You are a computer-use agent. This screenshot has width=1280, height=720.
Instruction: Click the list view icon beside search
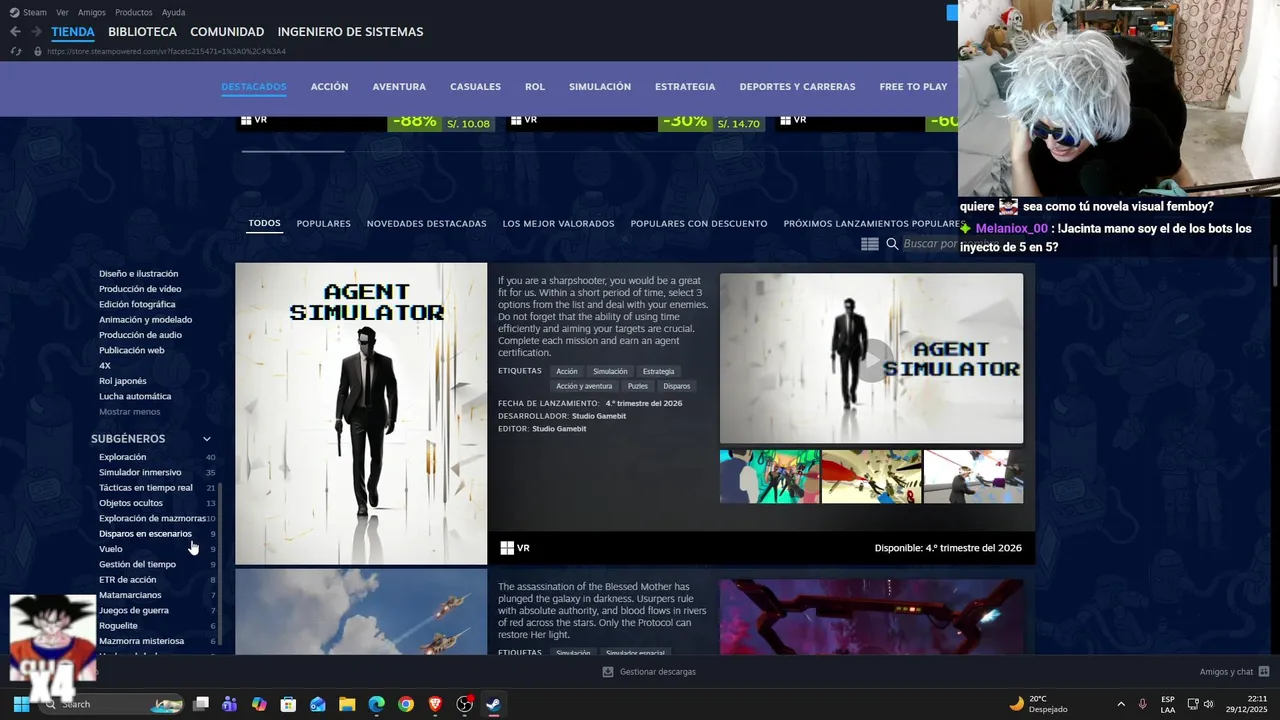coord(870,244)
